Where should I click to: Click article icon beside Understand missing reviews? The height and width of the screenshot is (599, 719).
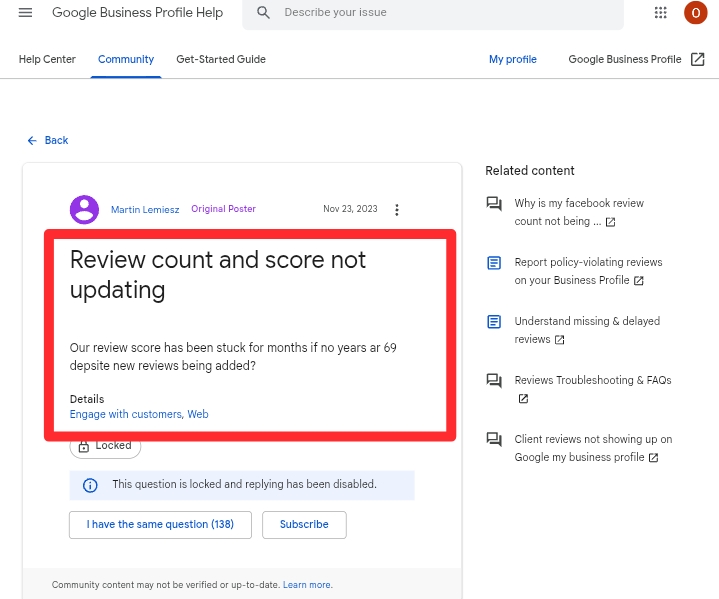pos(494,322)
